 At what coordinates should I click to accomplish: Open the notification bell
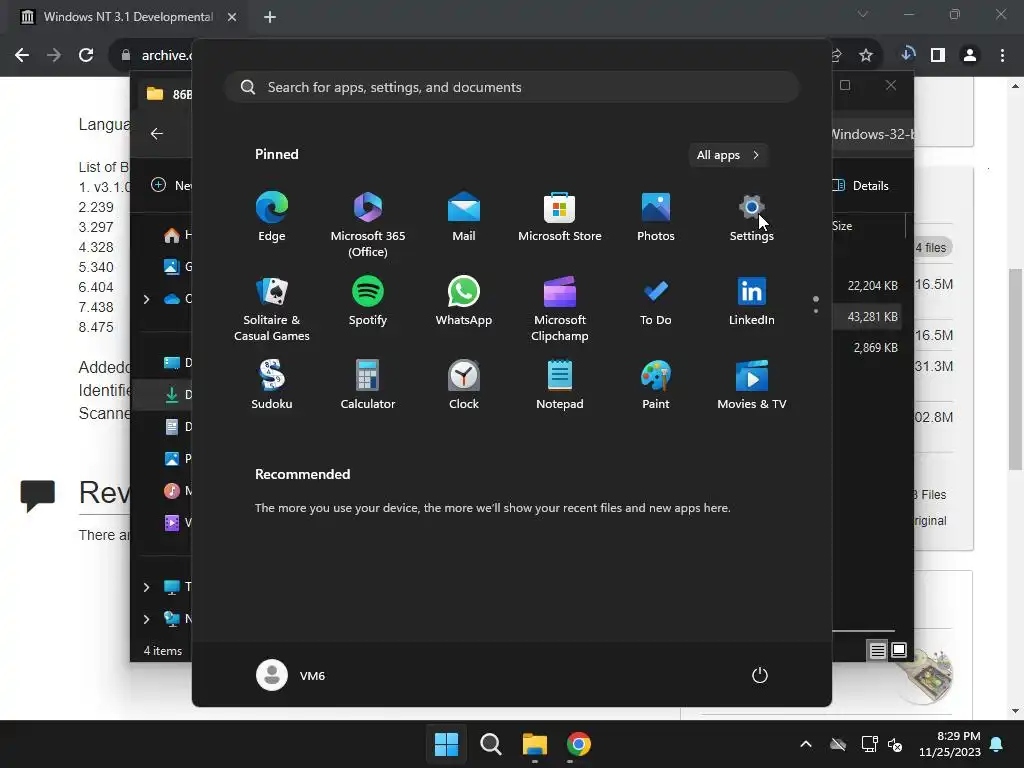point(997,744)
